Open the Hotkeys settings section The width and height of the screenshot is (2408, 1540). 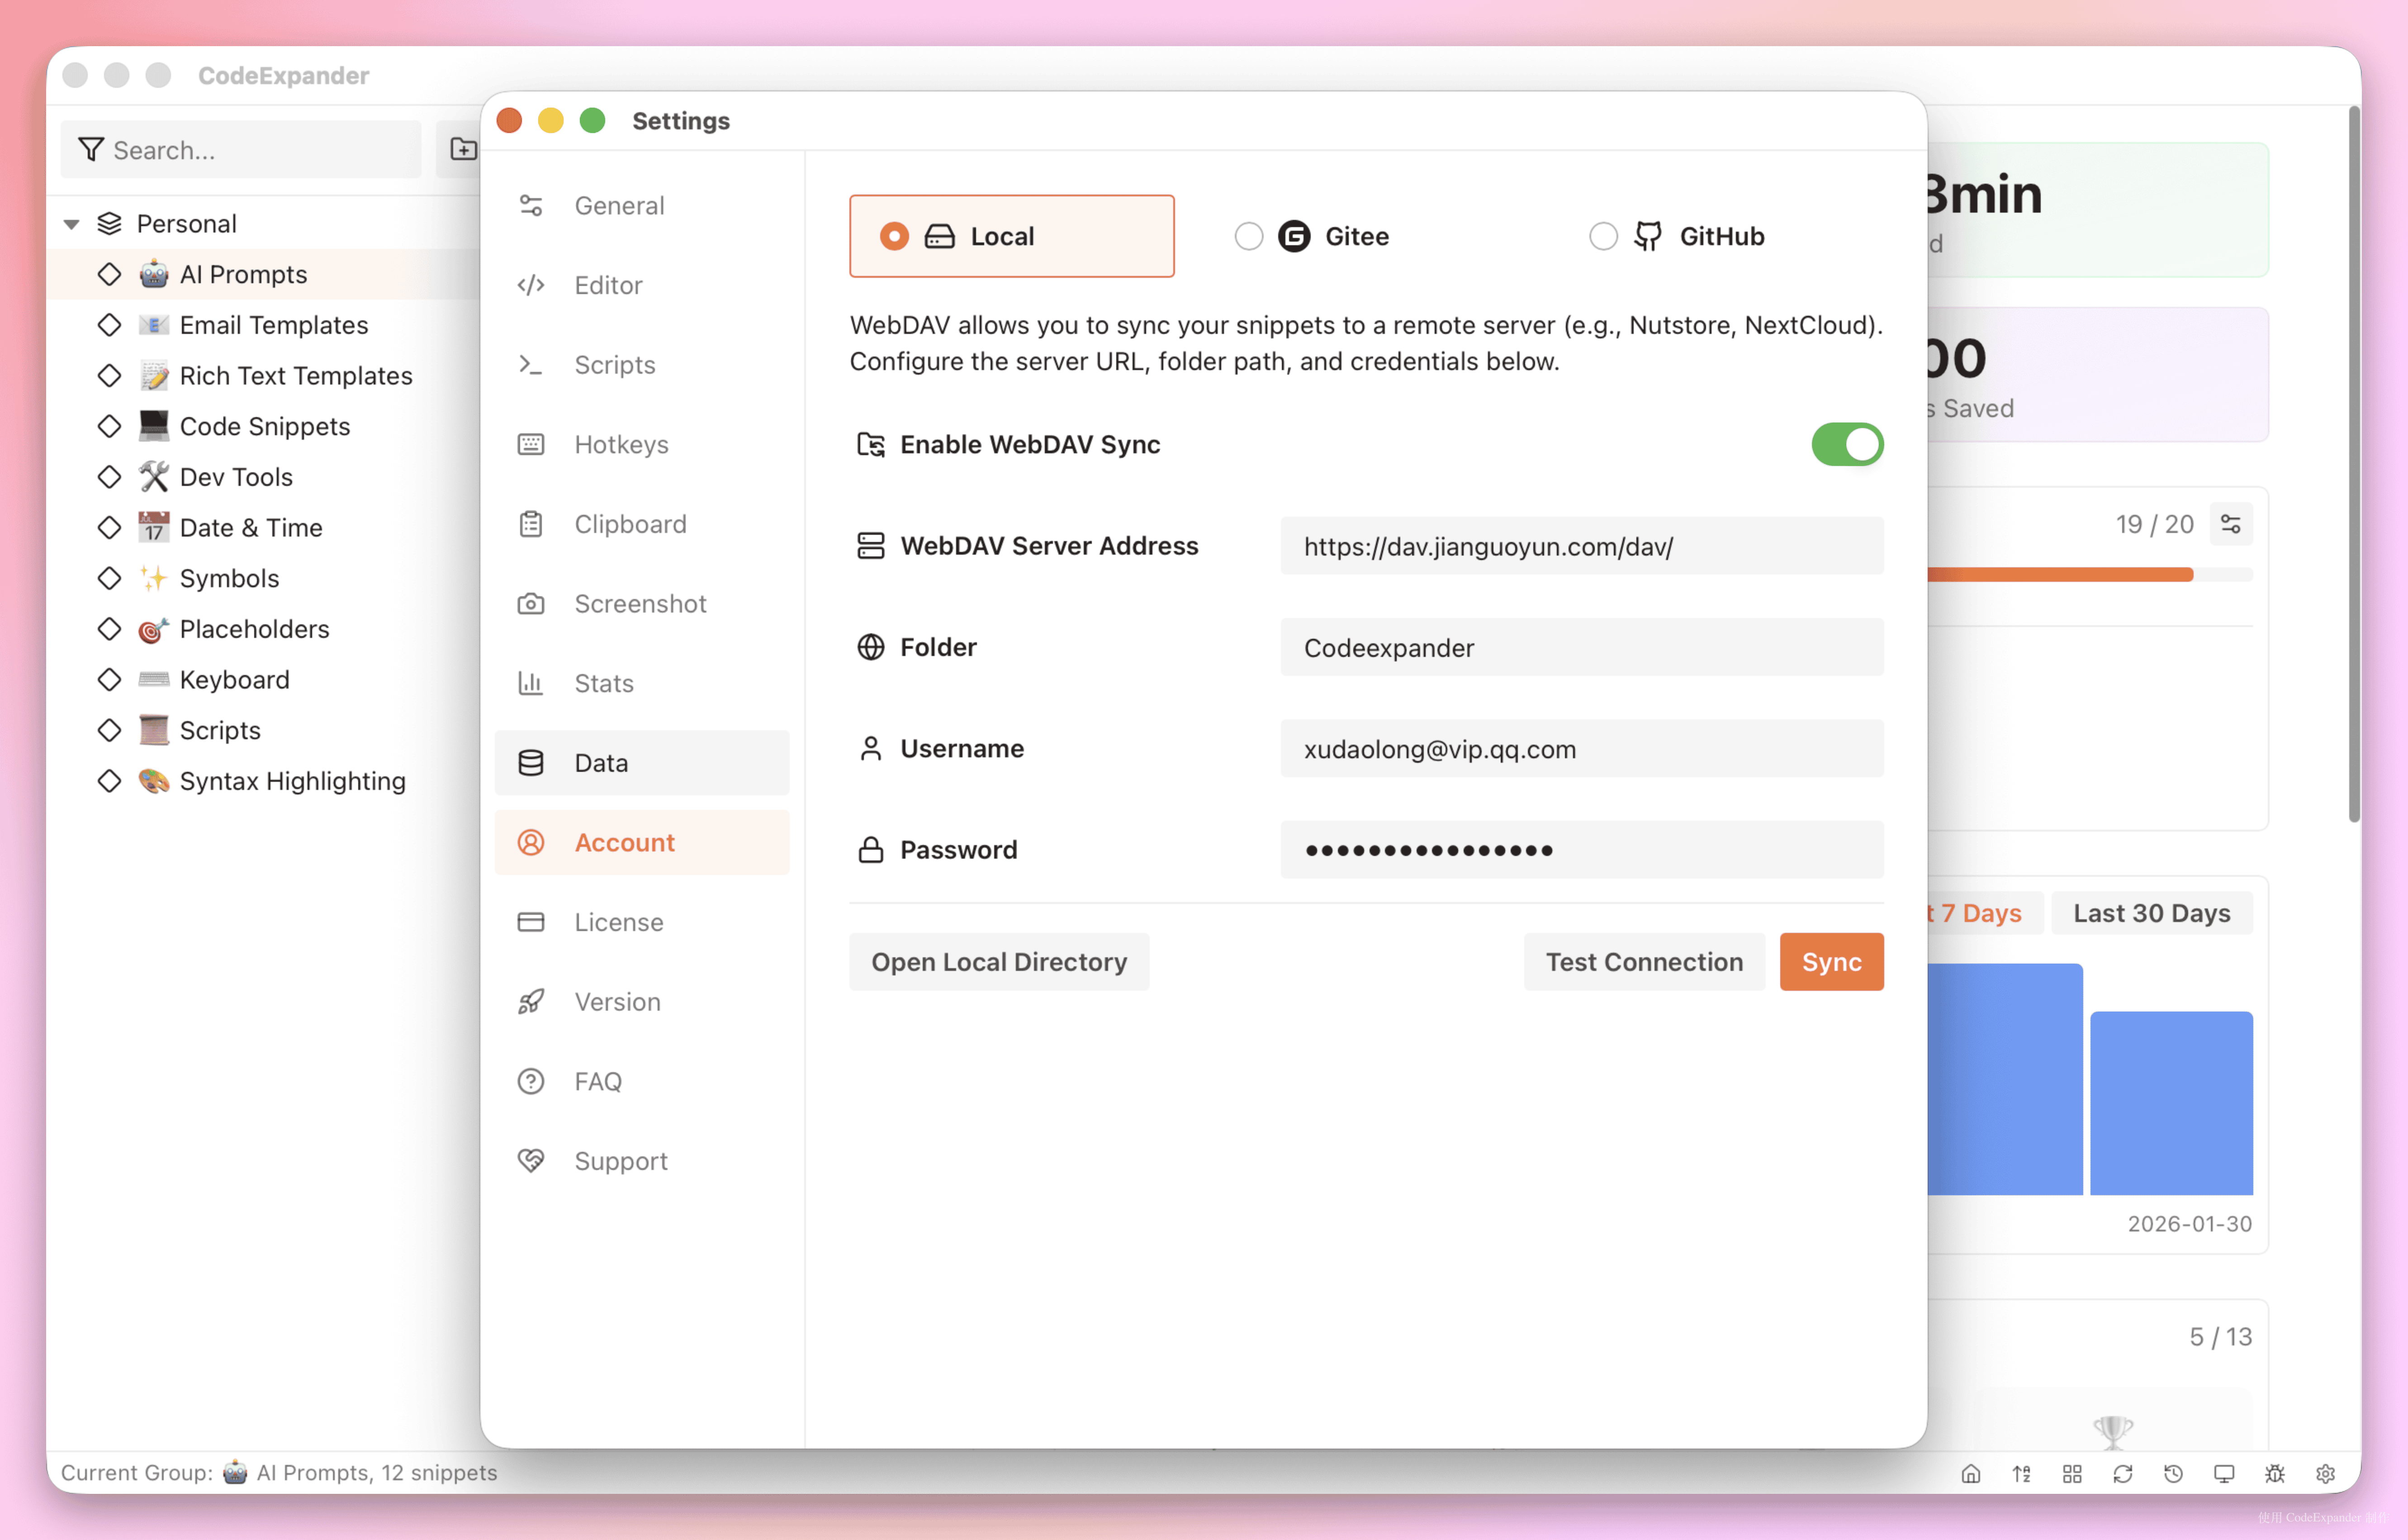[621, 444]
